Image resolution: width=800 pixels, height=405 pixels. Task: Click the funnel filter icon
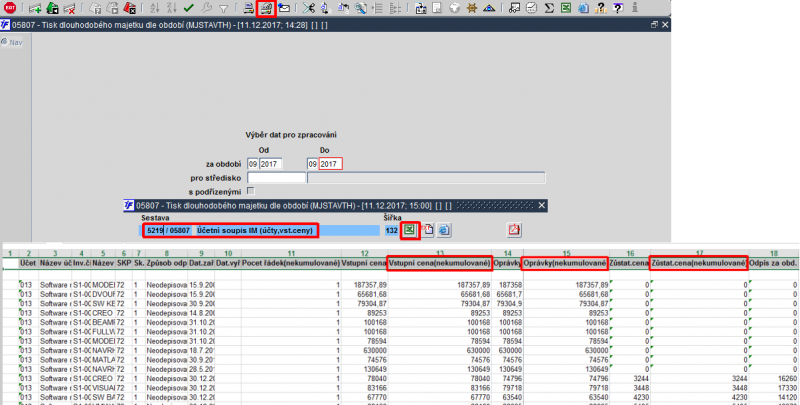pos(223,8)
